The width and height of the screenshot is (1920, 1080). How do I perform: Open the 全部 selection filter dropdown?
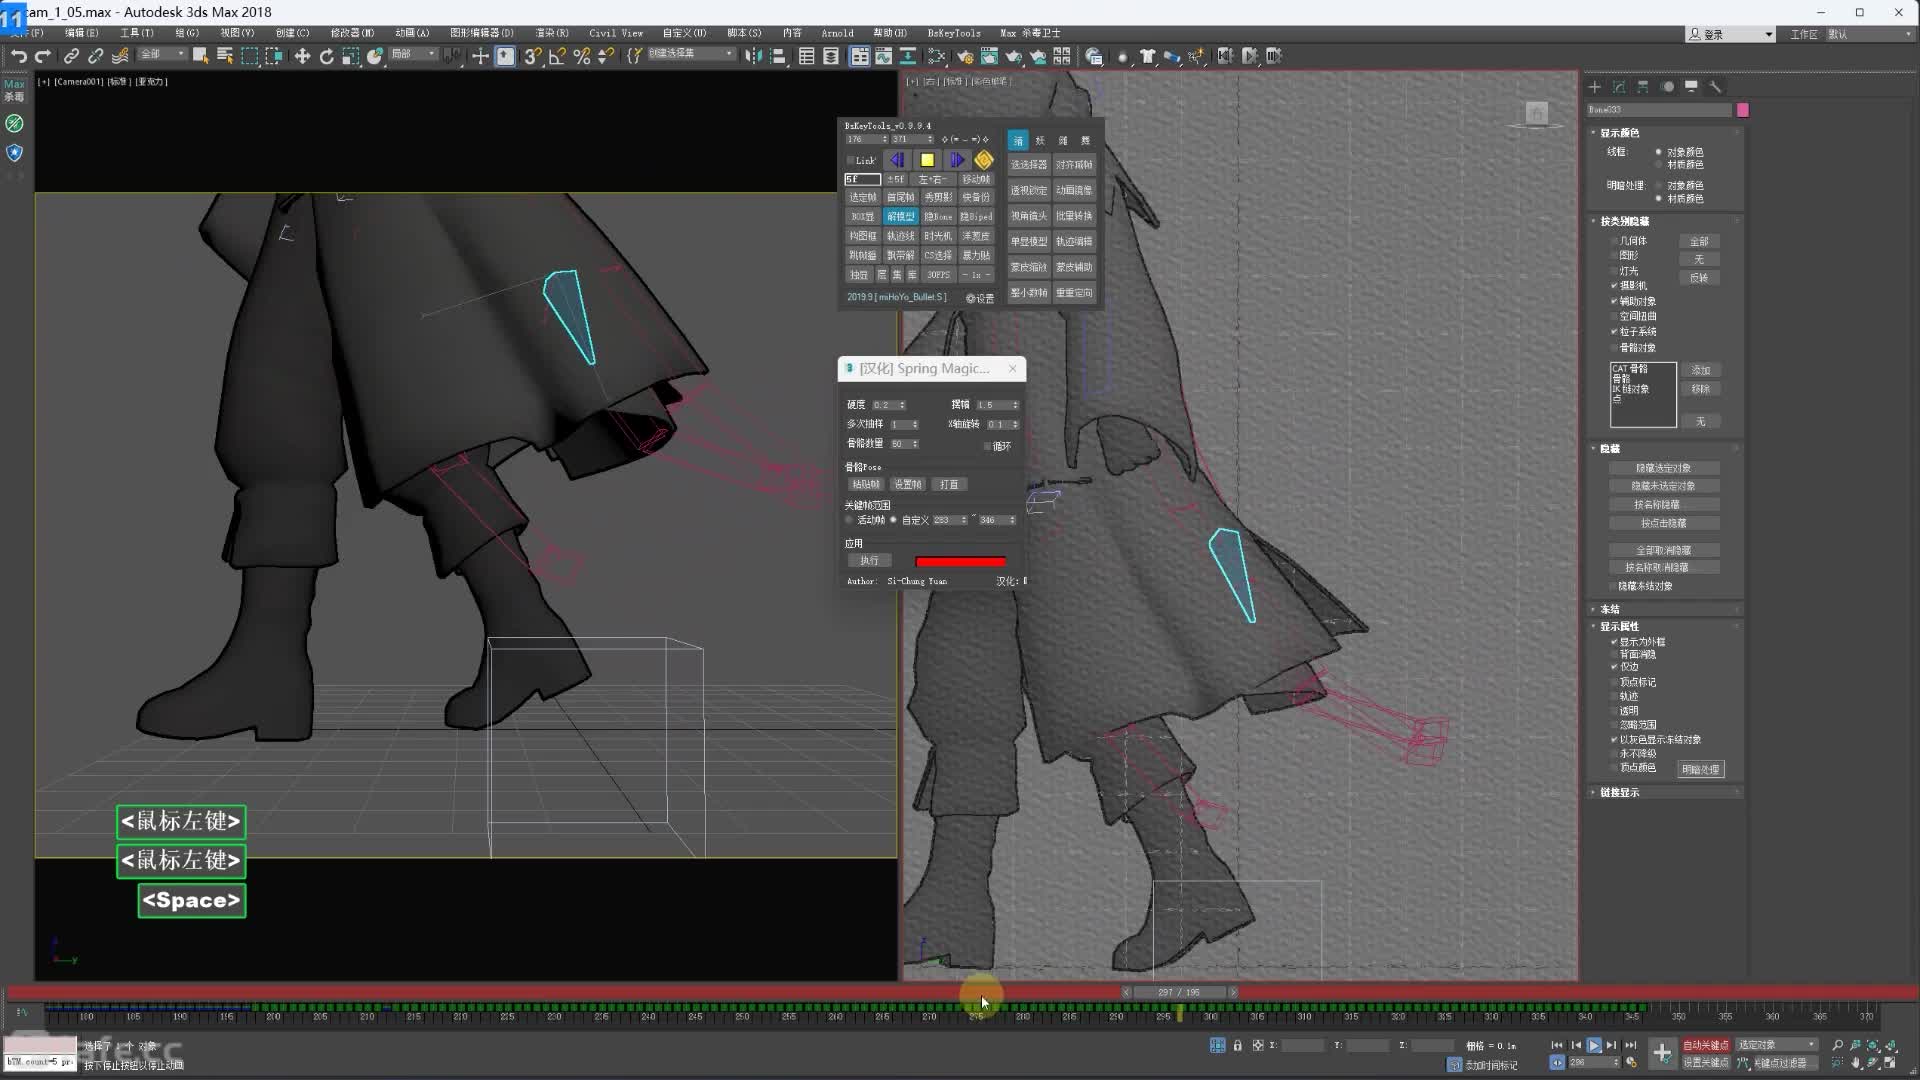click(x=162, y=54)
